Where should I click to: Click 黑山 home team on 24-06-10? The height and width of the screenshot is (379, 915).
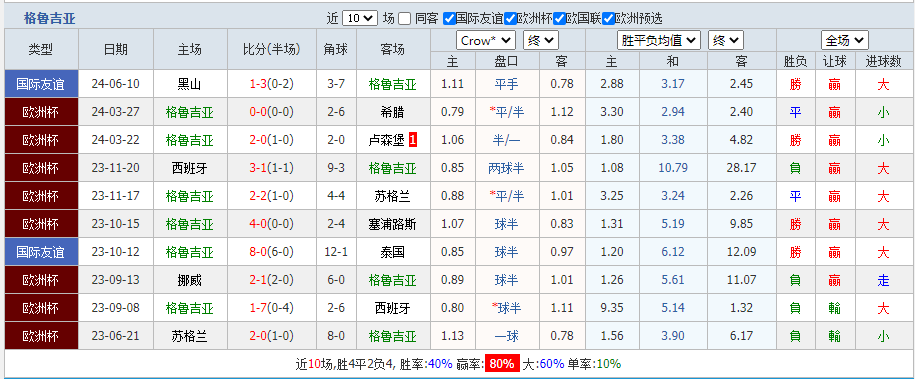coord(190,84)
